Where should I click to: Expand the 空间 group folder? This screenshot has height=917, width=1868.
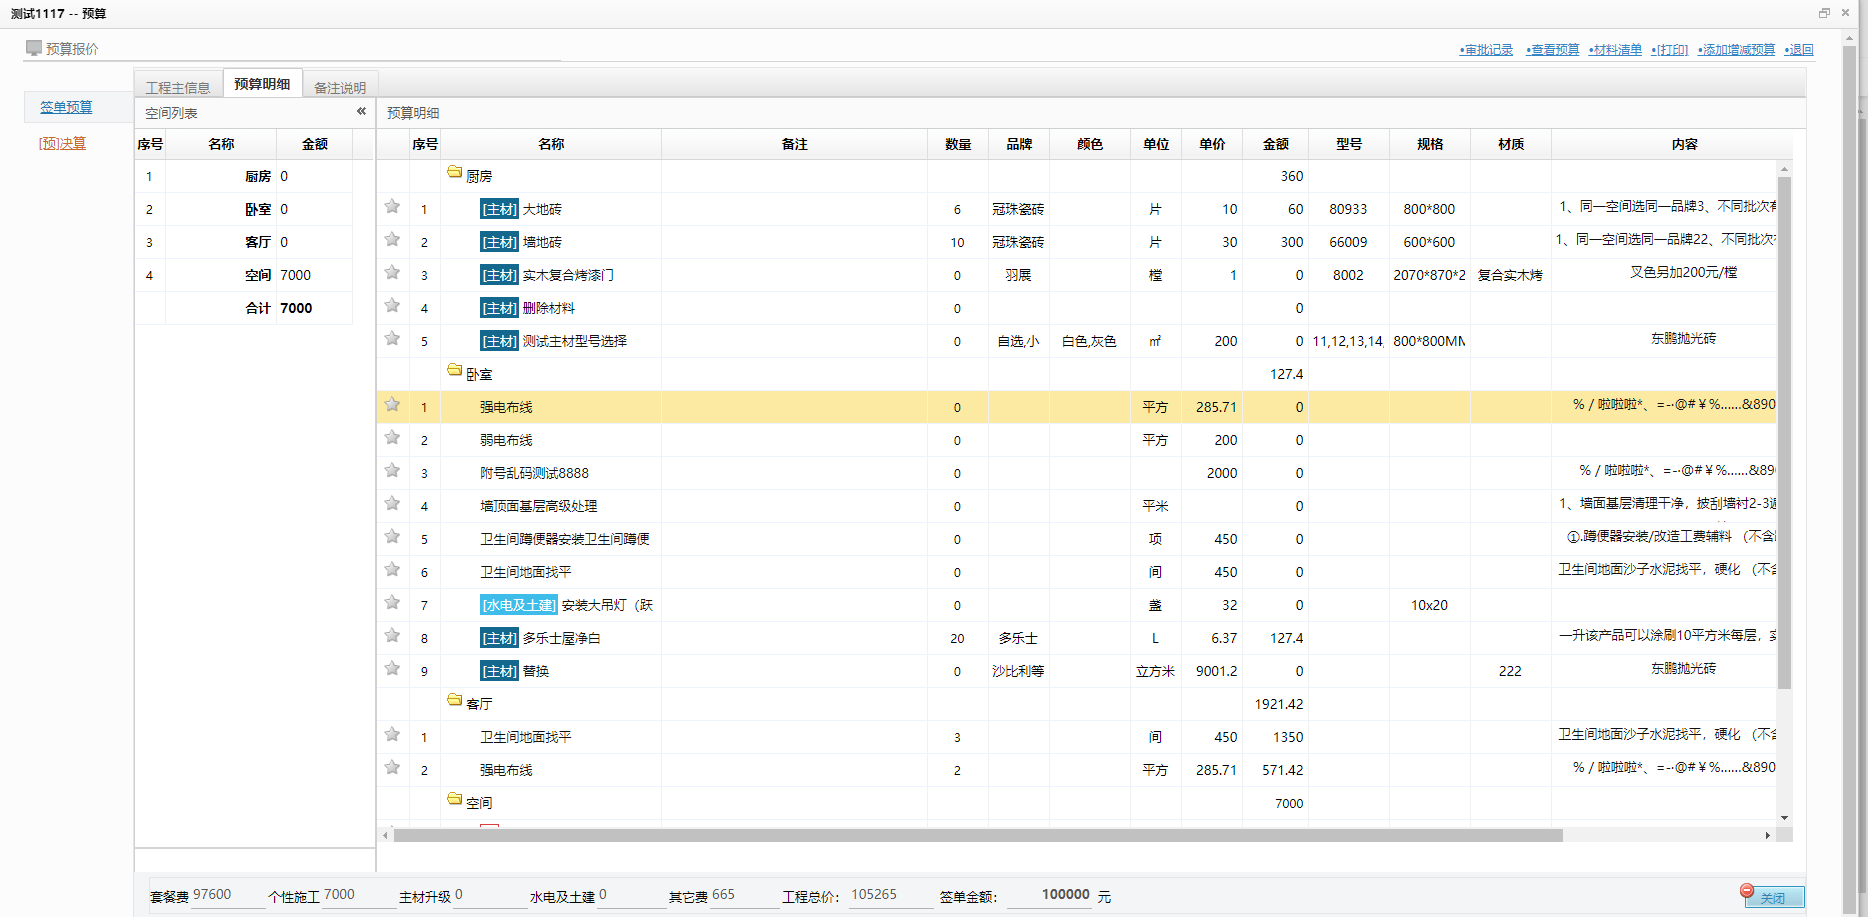455,800
